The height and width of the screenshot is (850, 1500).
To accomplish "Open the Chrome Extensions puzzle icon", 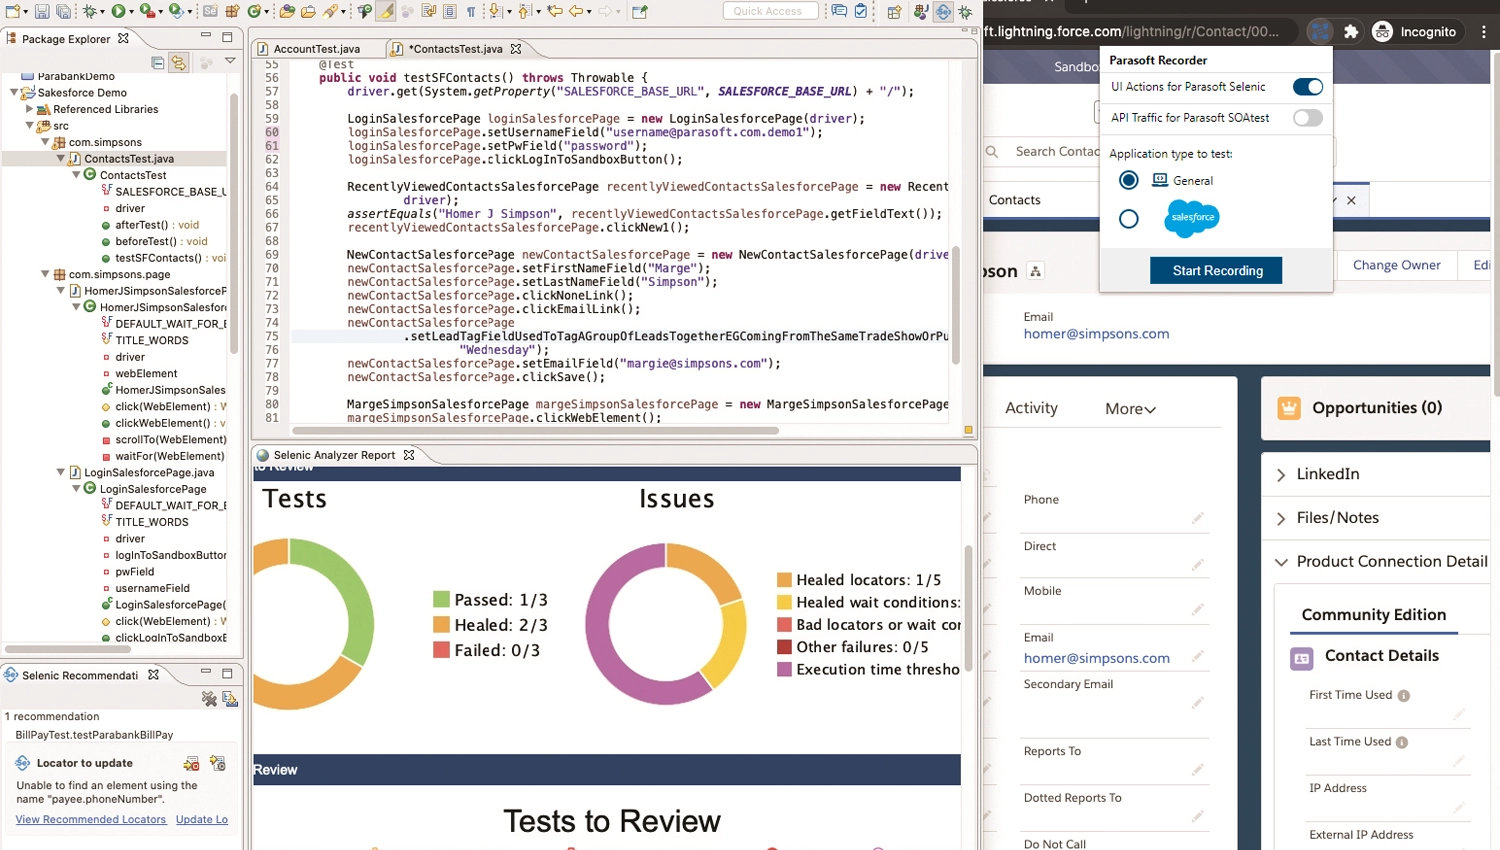I will [1351, 31].
